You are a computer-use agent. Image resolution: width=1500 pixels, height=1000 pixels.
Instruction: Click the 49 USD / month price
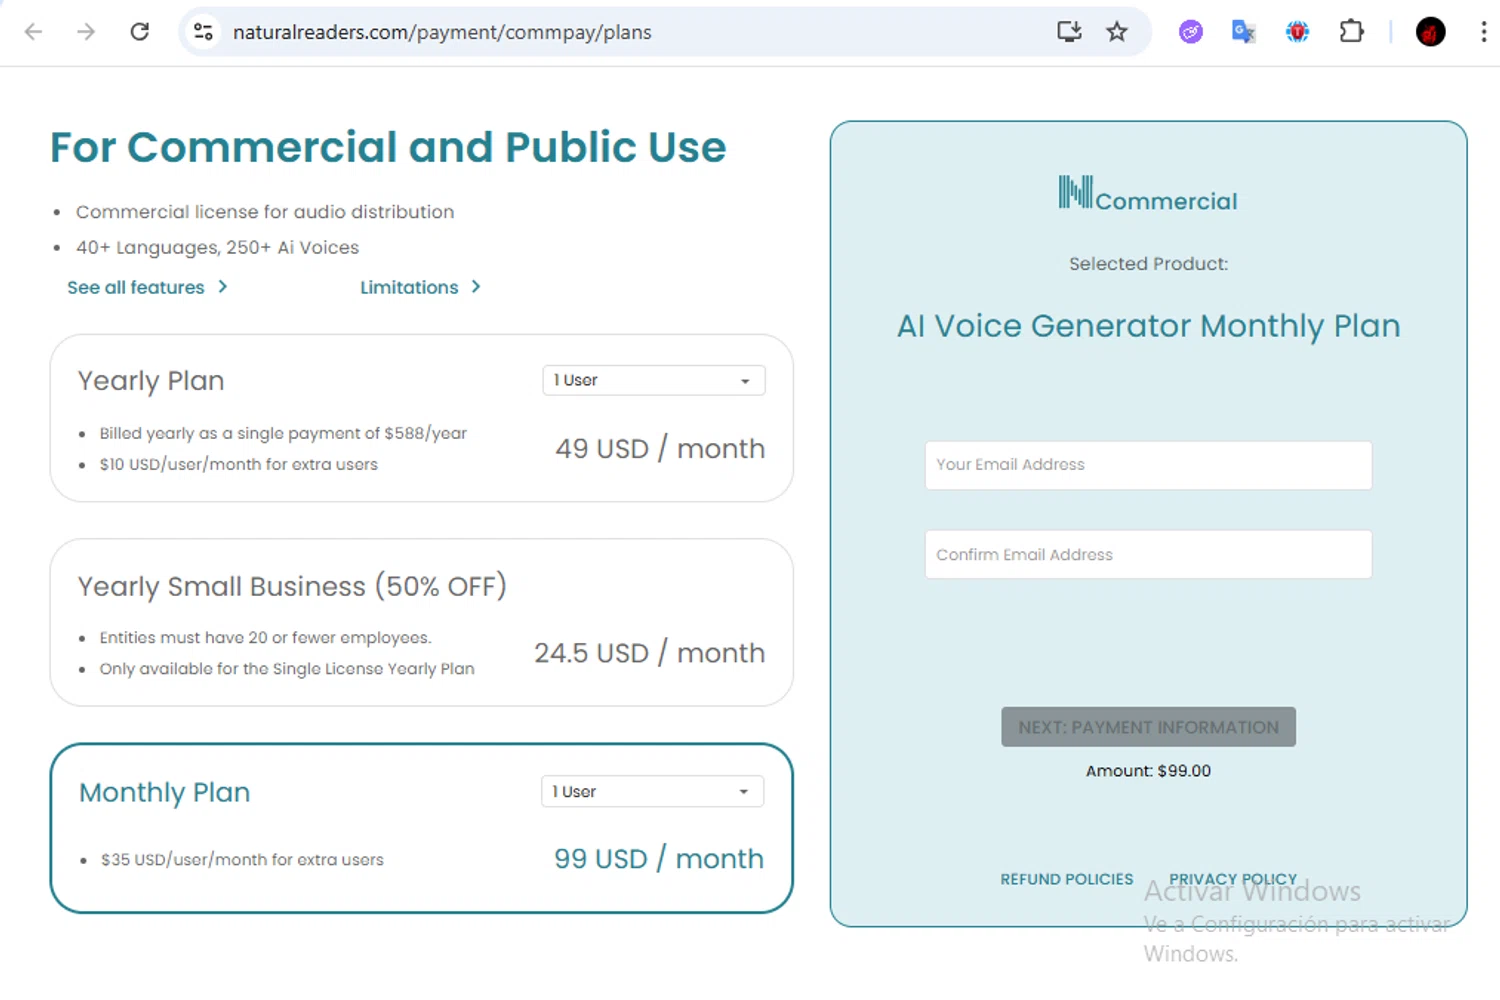coord(660,448)
